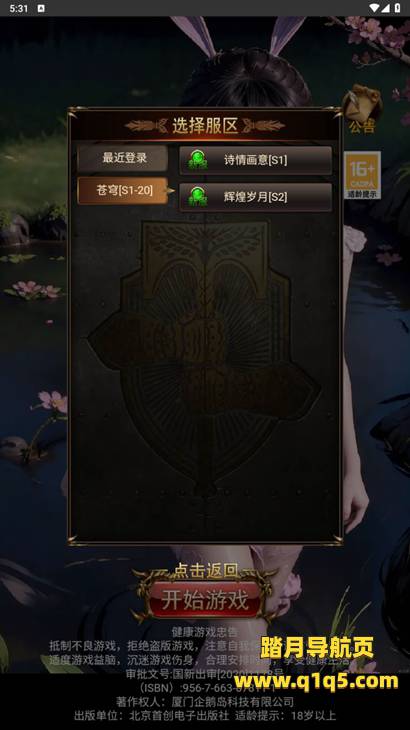The image size is (410, 730).
Task: Tap the 开始游戏 start button
Action: [205, 600]
